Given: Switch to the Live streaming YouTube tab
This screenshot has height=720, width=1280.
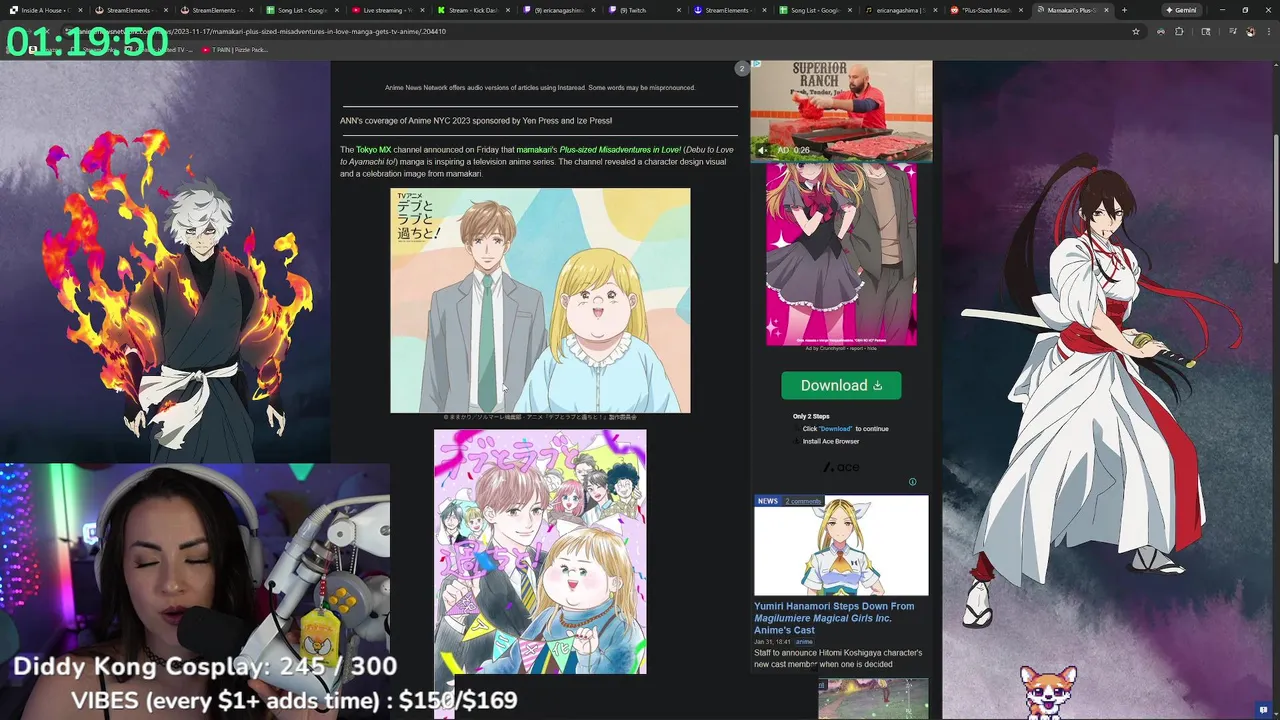Looking at the screenshot, I should (x=388, y=10).
